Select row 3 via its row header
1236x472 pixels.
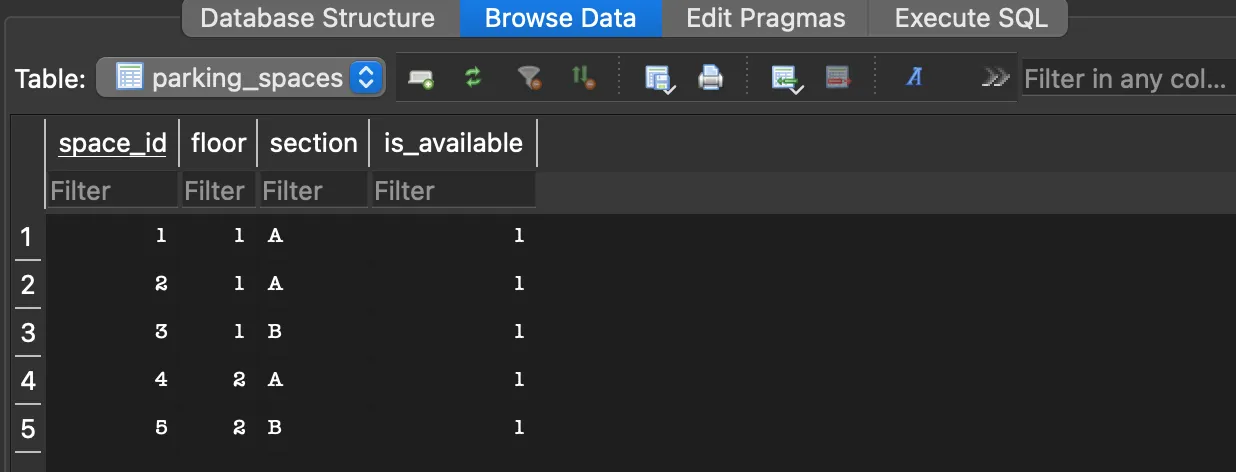click(27, 332)
